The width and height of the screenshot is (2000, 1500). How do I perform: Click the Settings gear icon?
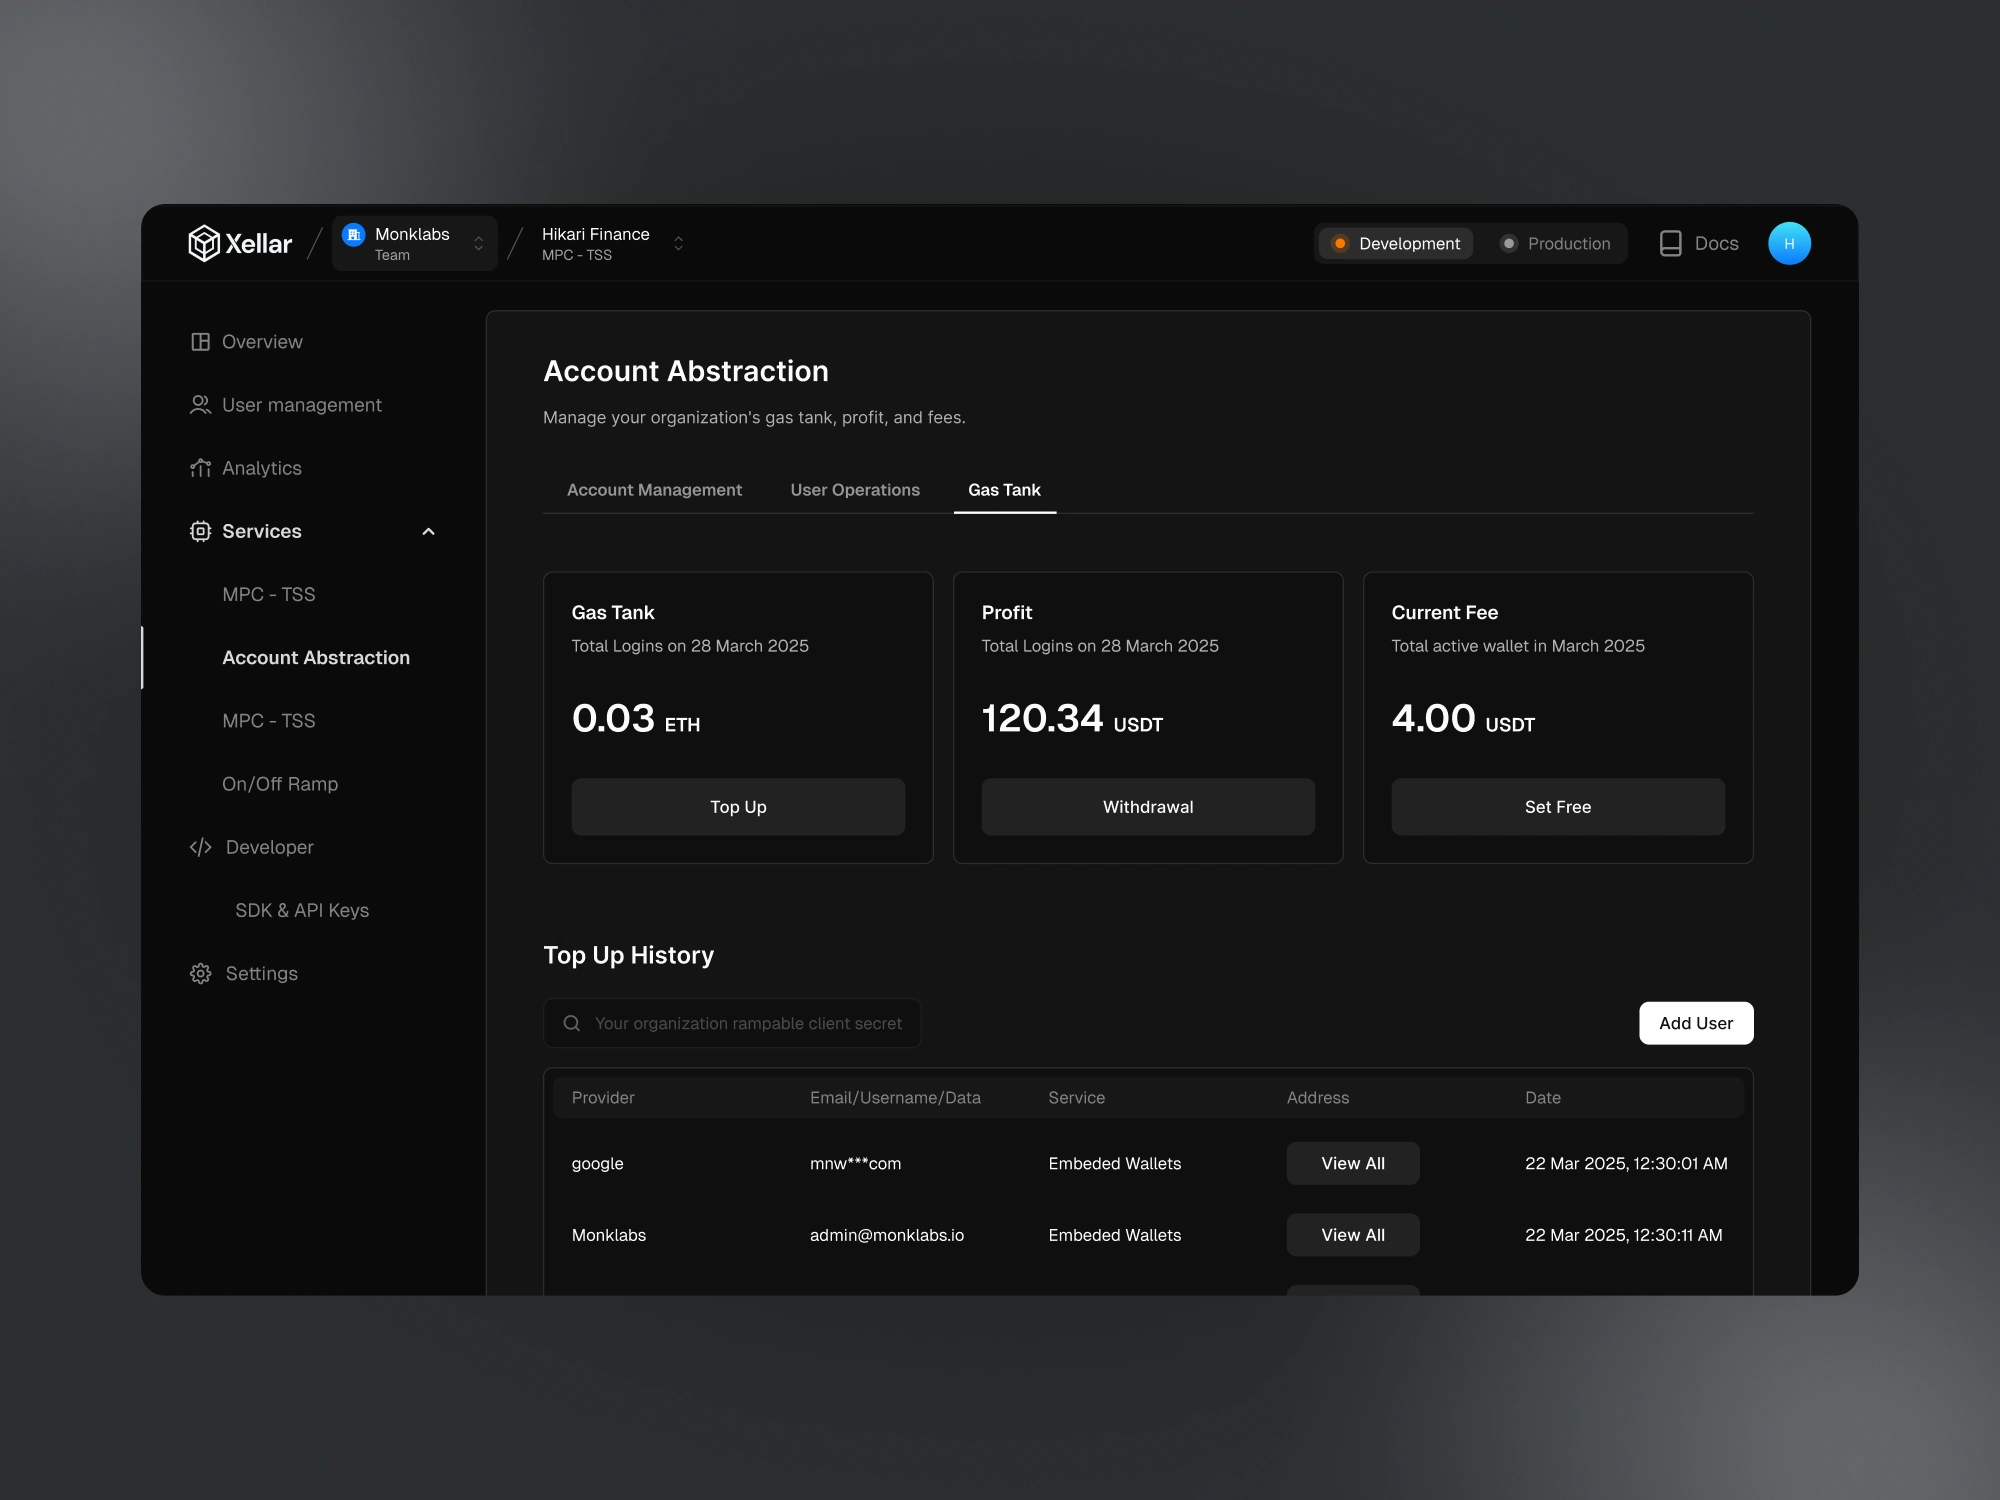point(200,974)
